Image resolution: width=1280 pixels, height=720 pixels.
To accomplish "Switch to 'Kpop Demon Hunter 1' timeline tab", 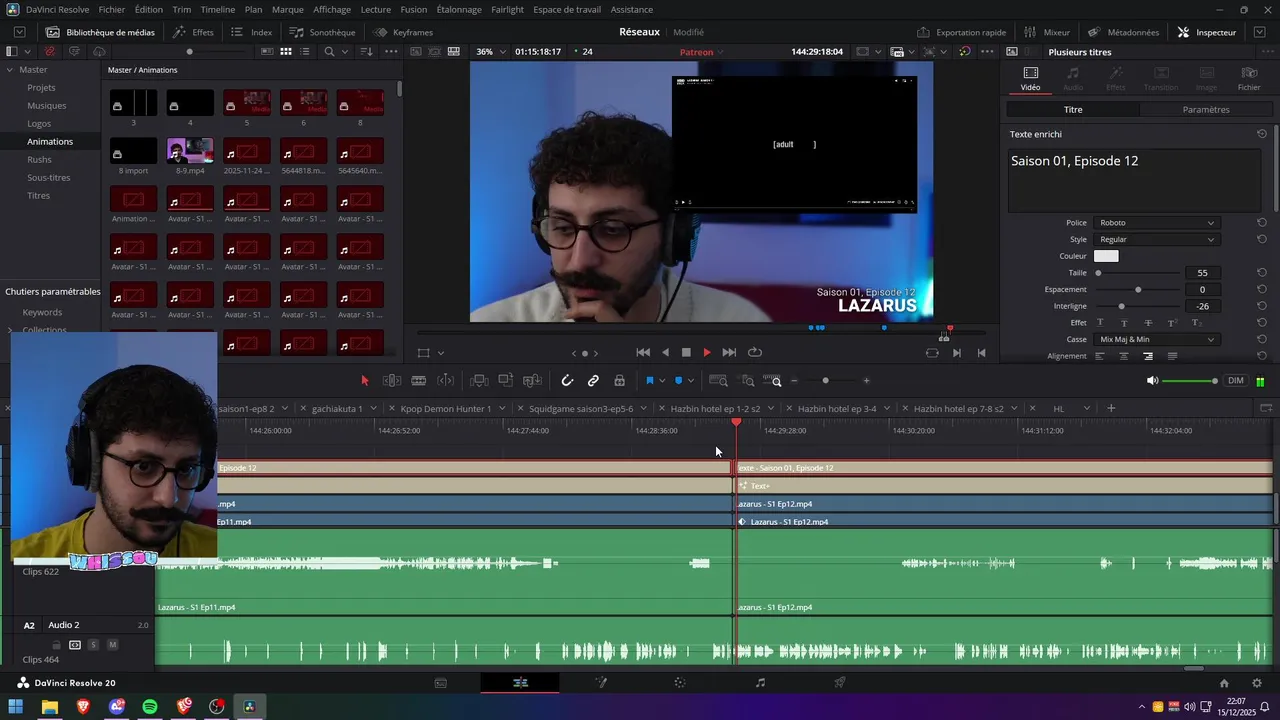I will pyautogui.click(x=446, y=408).
